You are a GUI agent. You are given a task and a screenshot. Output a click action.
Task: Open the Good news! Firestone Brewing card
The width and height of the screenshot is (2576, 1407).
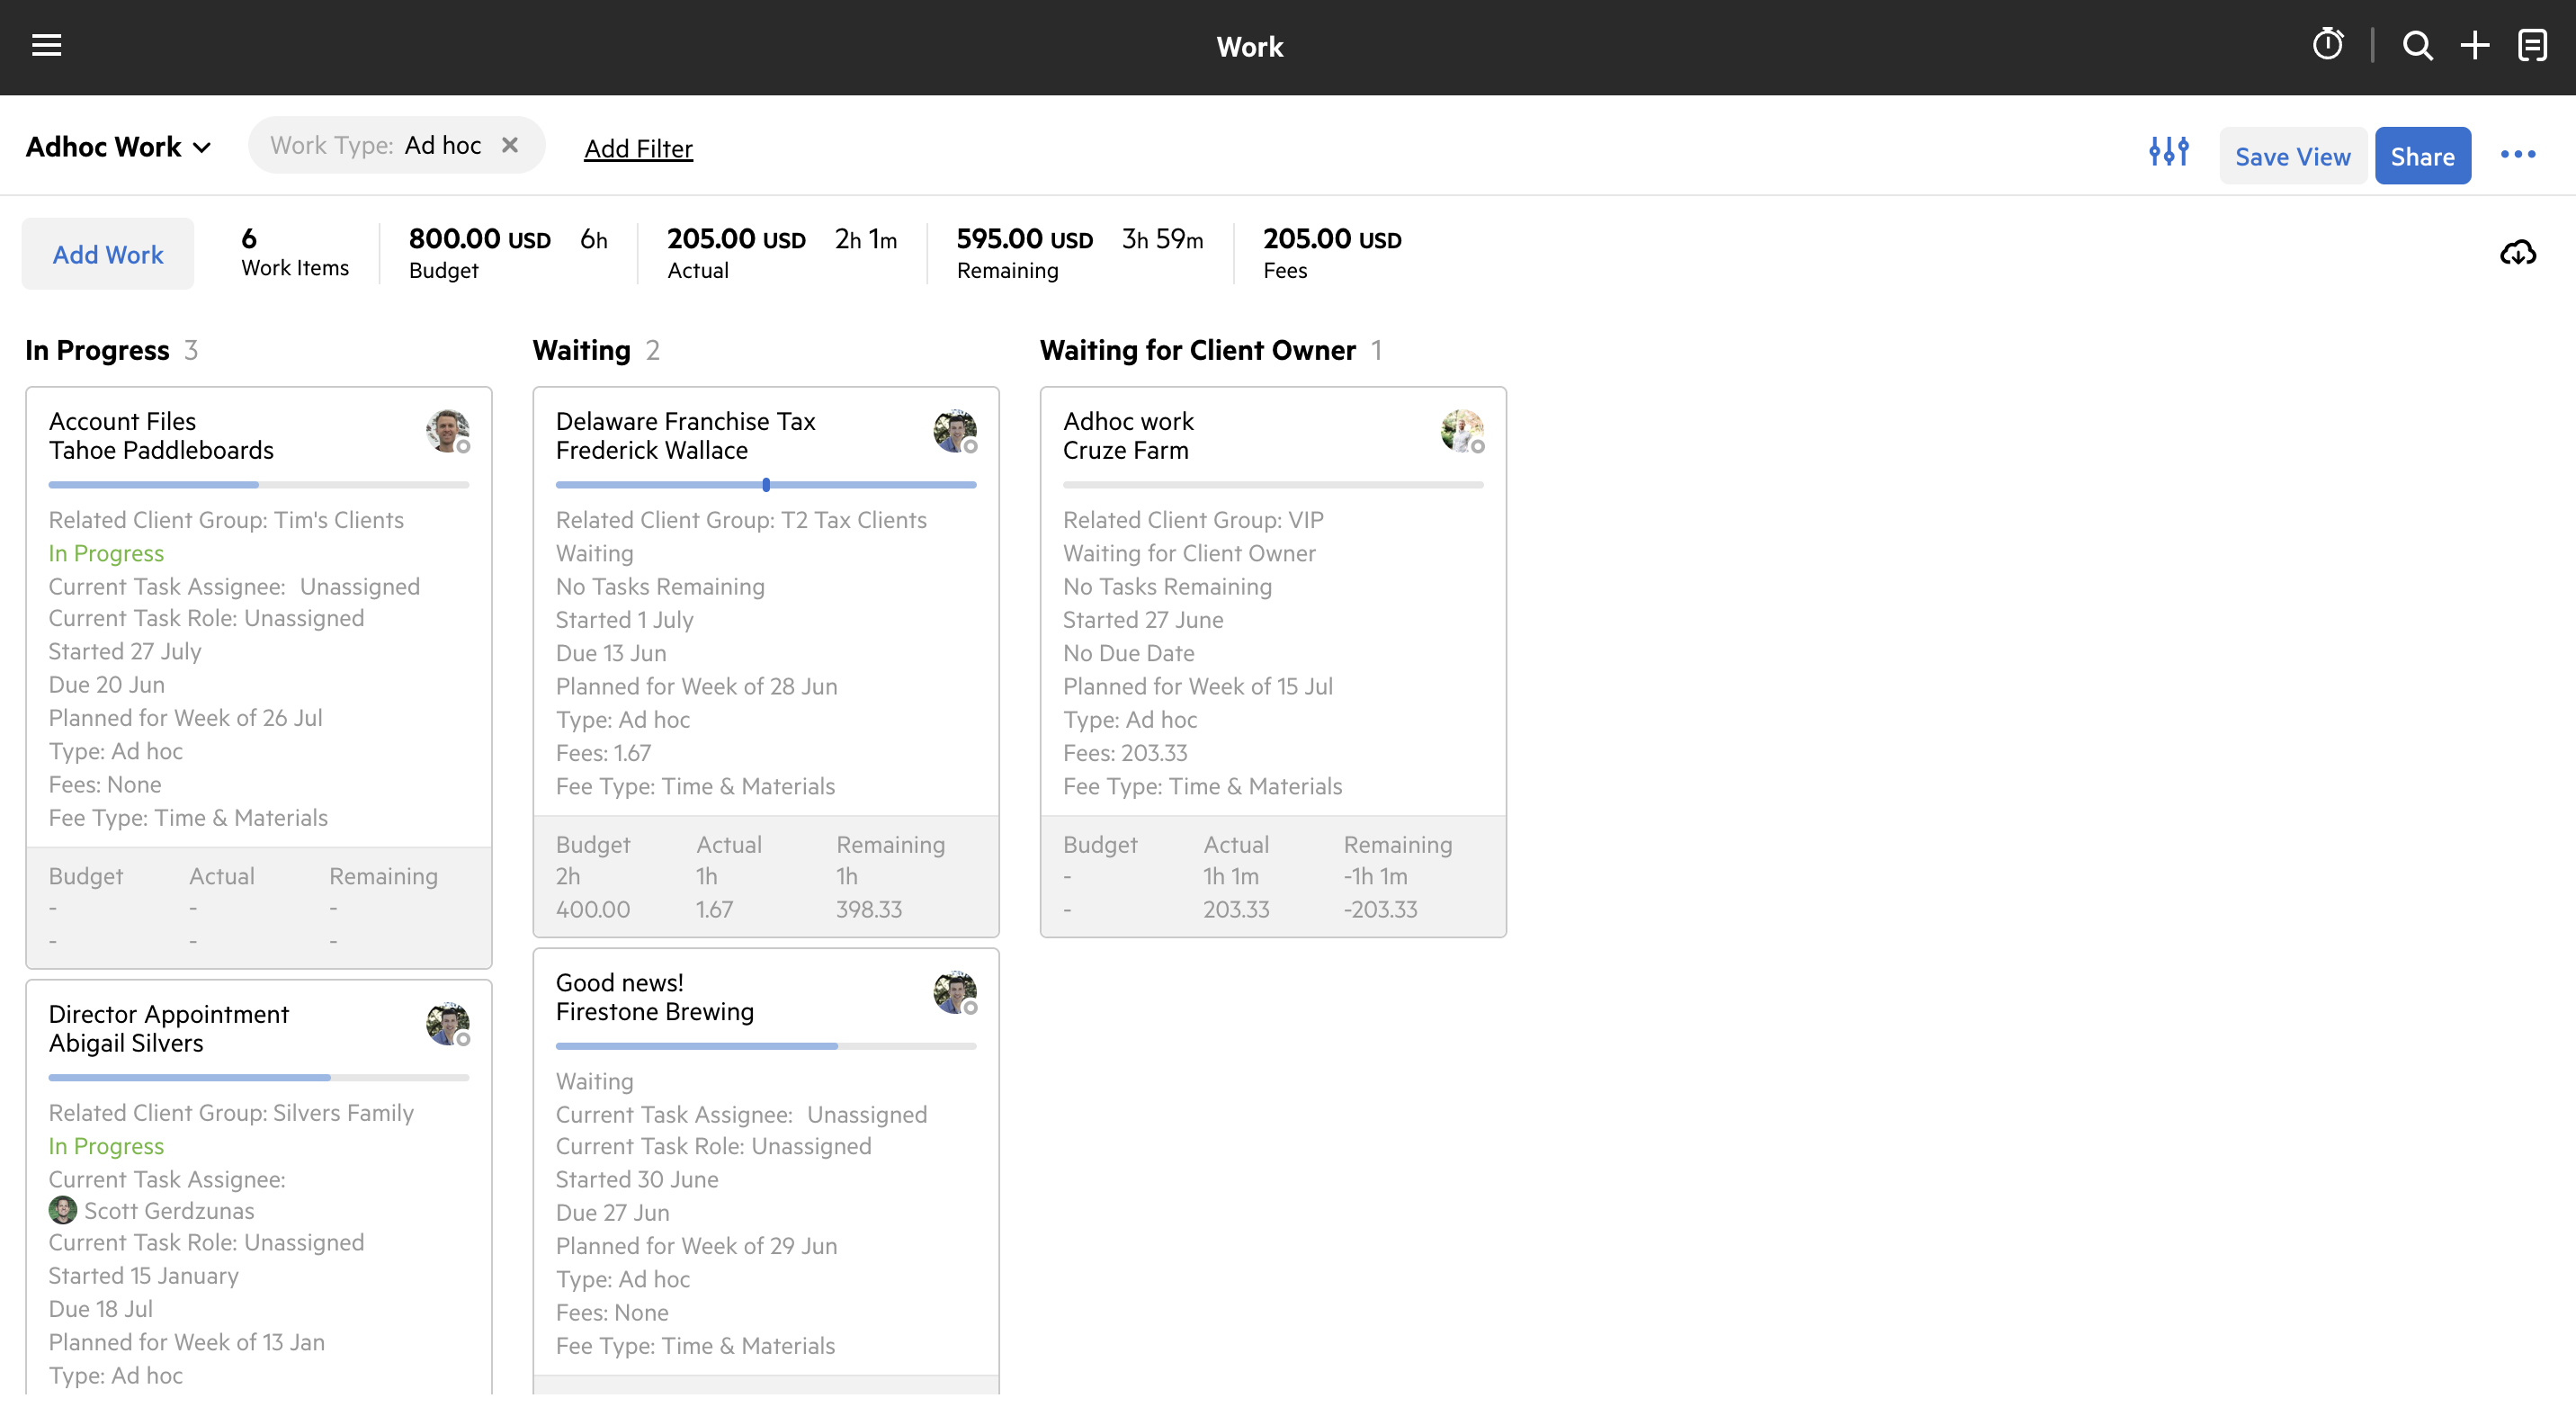pos(654,997)
